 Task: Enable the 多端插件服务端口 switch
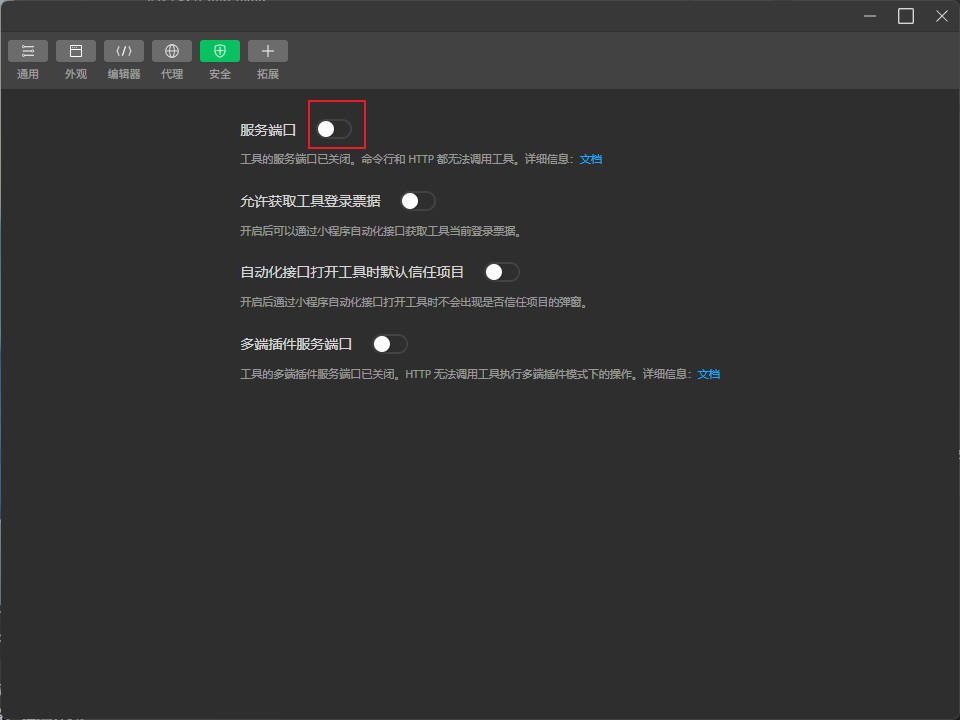(390, 344)
